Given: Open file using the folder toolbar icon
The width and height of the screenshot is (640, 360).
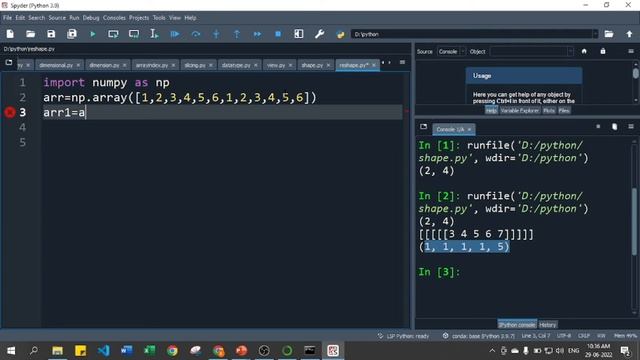Looking at the screenshot, I should coord(31,34).
